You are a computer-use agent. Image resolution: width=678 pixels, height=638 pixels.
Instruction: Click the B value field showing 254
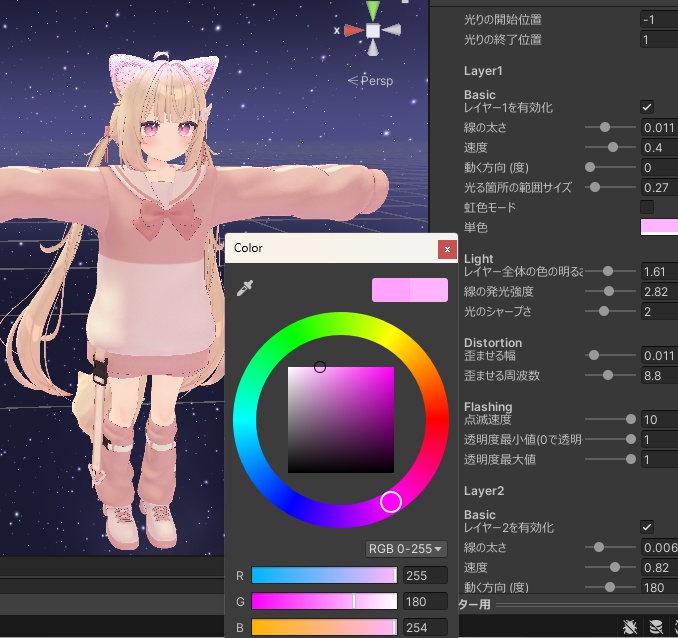tap(425, 627)
